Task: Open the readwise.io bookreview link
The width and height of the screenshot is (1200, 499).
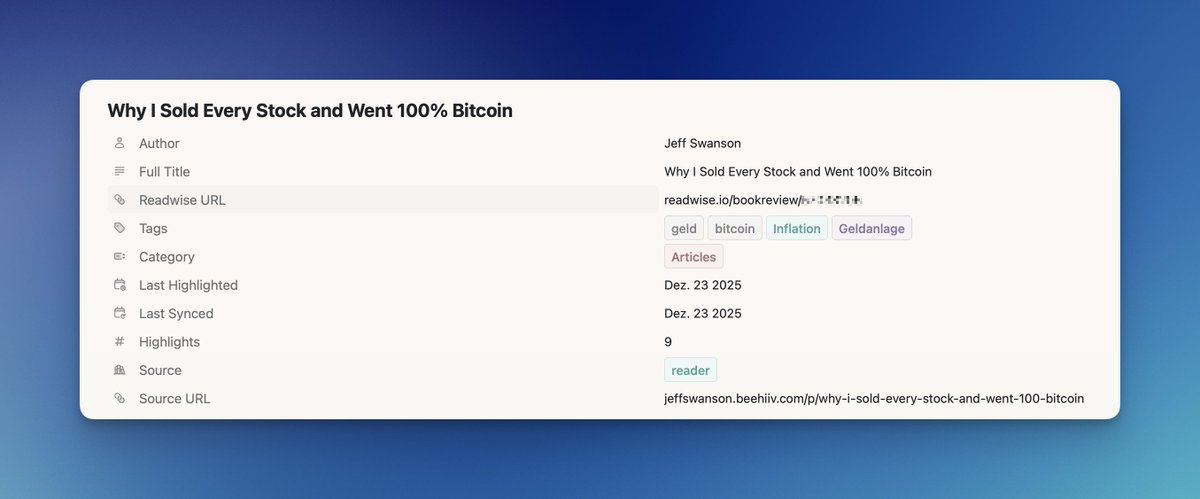Action: (762, 200)
